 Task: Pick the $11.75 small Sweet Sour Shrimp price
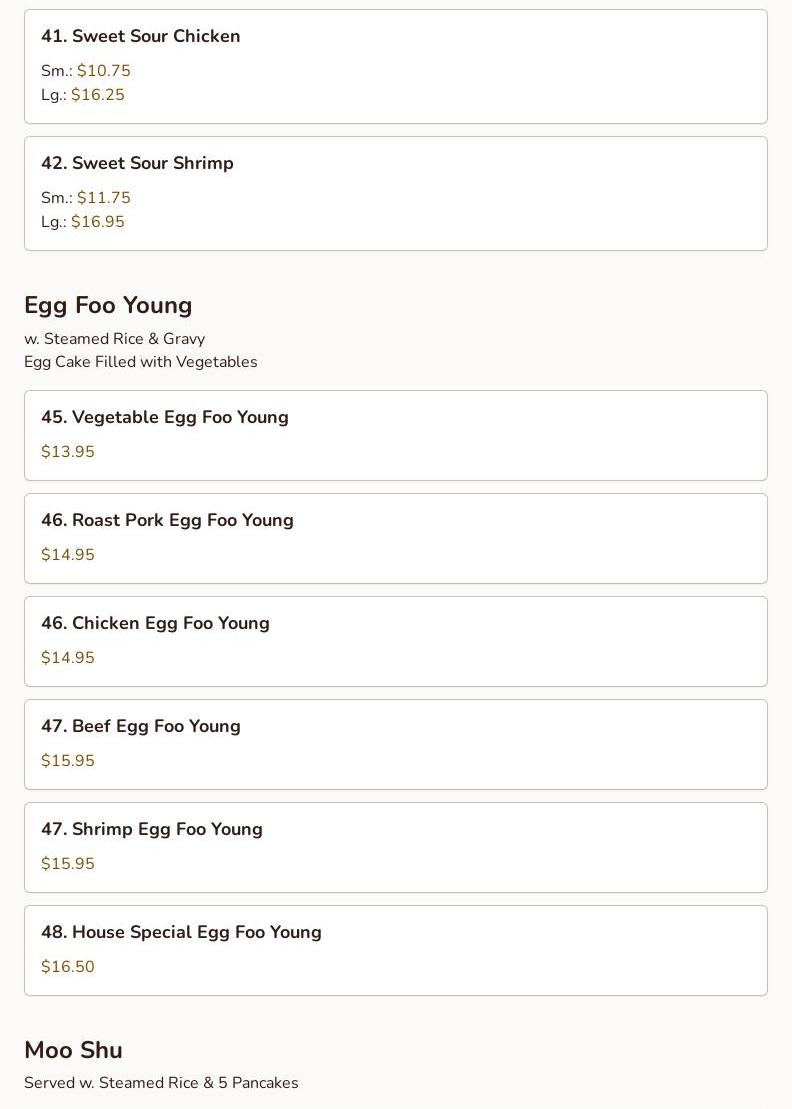[103, 198]
